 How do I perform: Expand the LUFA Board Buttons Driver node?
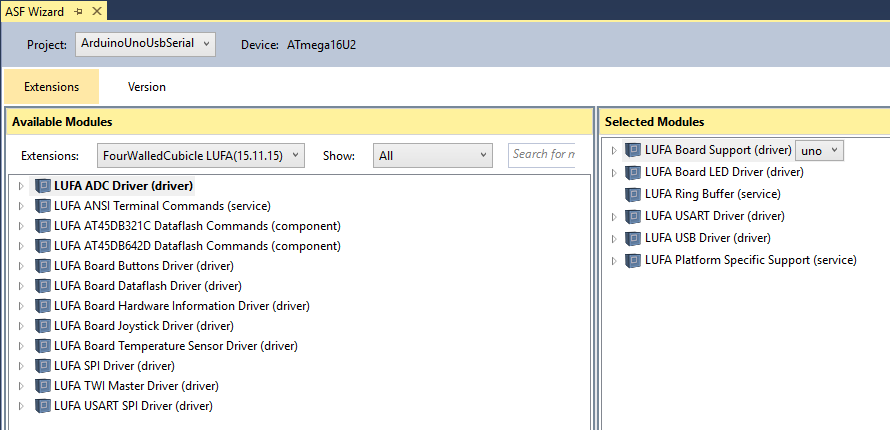point(22,266)
